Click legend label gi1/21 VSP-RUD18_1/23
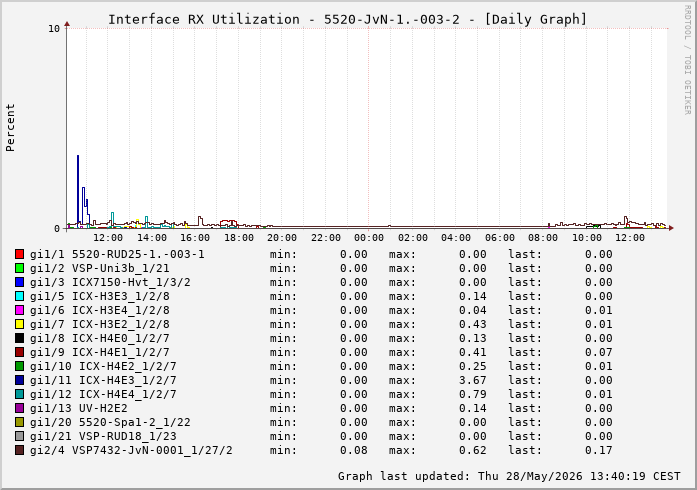Viewport: 697px width, 490px height. [103, 436]
